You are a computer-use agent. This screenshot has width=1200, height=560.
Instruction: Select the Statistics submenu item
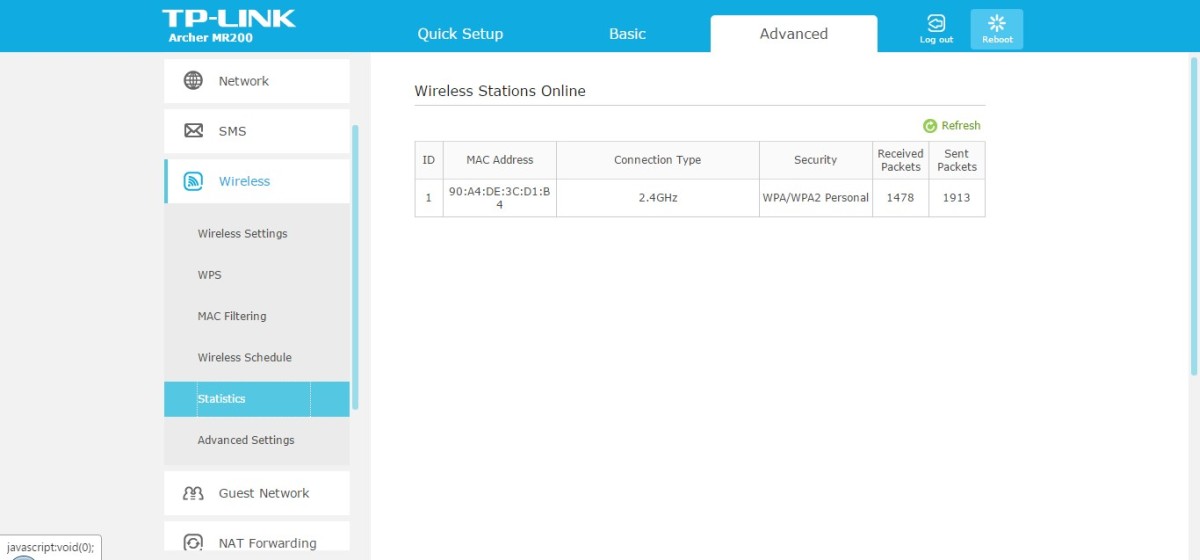[257, 399]
